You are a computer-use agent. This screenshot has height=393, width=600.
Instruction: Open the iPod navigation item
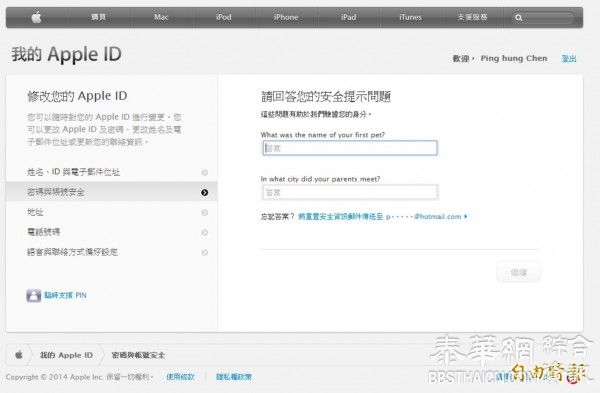coord(223,17)
